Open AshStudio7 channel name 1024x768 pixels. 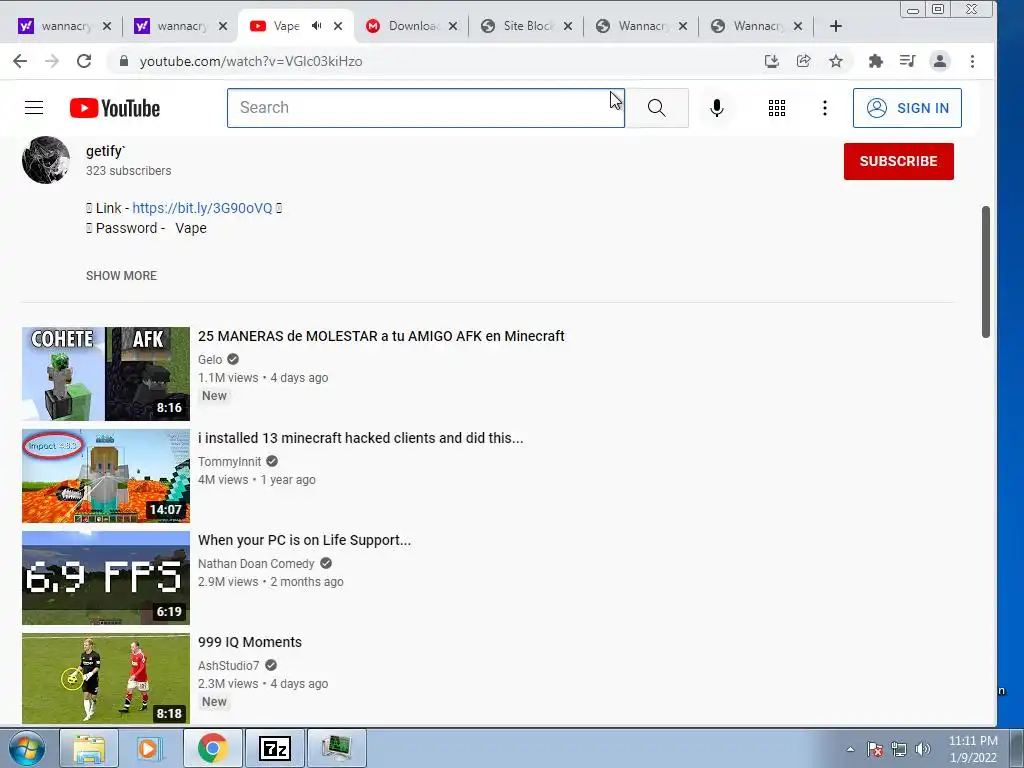point(229,665)
